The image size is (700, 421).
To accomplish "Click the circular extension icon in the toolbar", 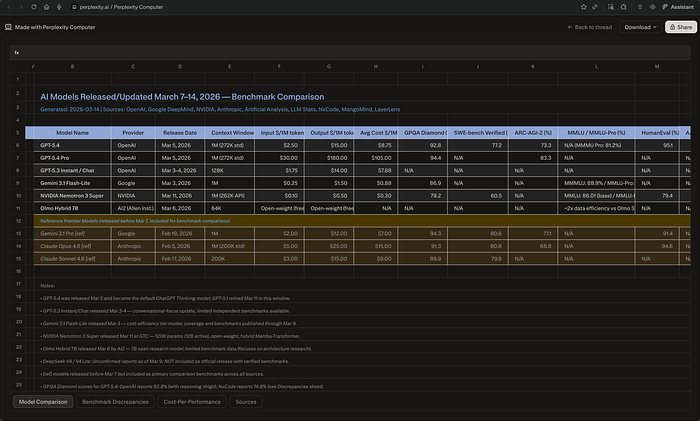I will tap(624, 7).
